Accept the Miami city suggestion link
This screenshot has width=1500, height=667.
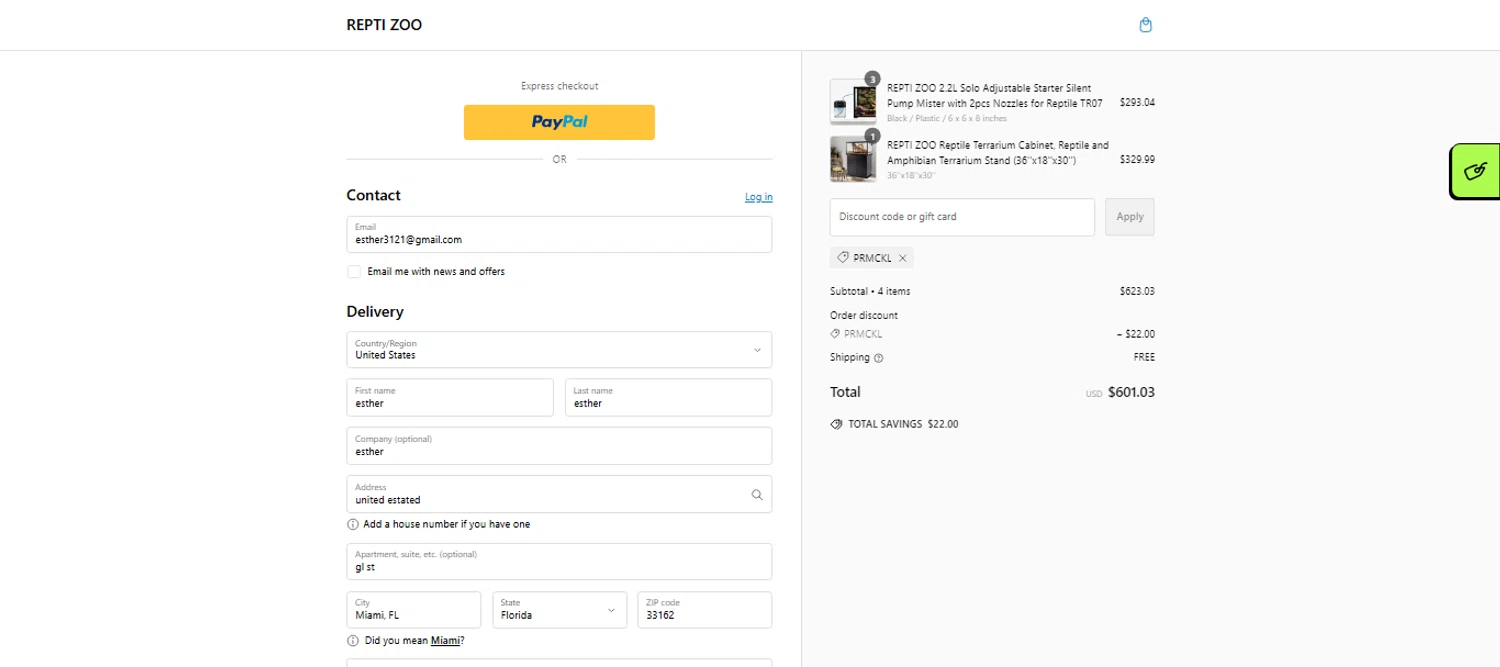point(445,641)
